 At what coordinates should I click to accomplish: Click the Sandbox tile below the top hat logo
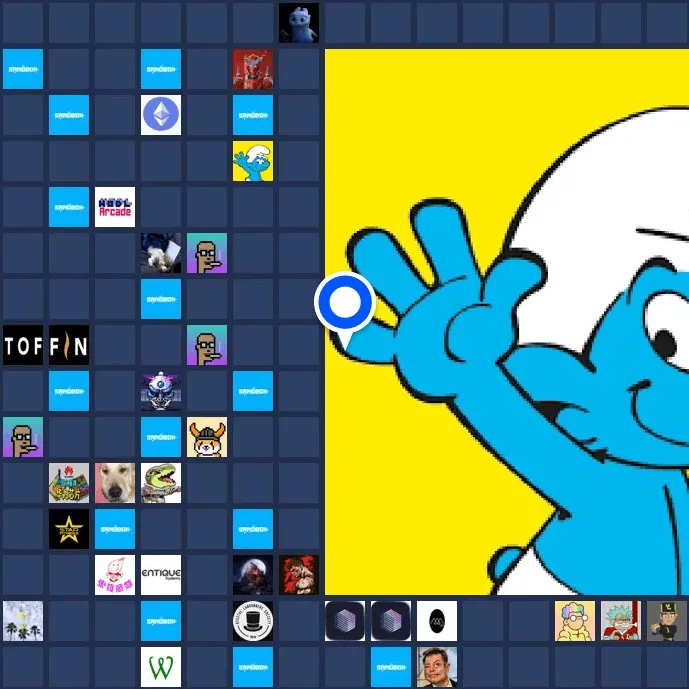(253, 667)
